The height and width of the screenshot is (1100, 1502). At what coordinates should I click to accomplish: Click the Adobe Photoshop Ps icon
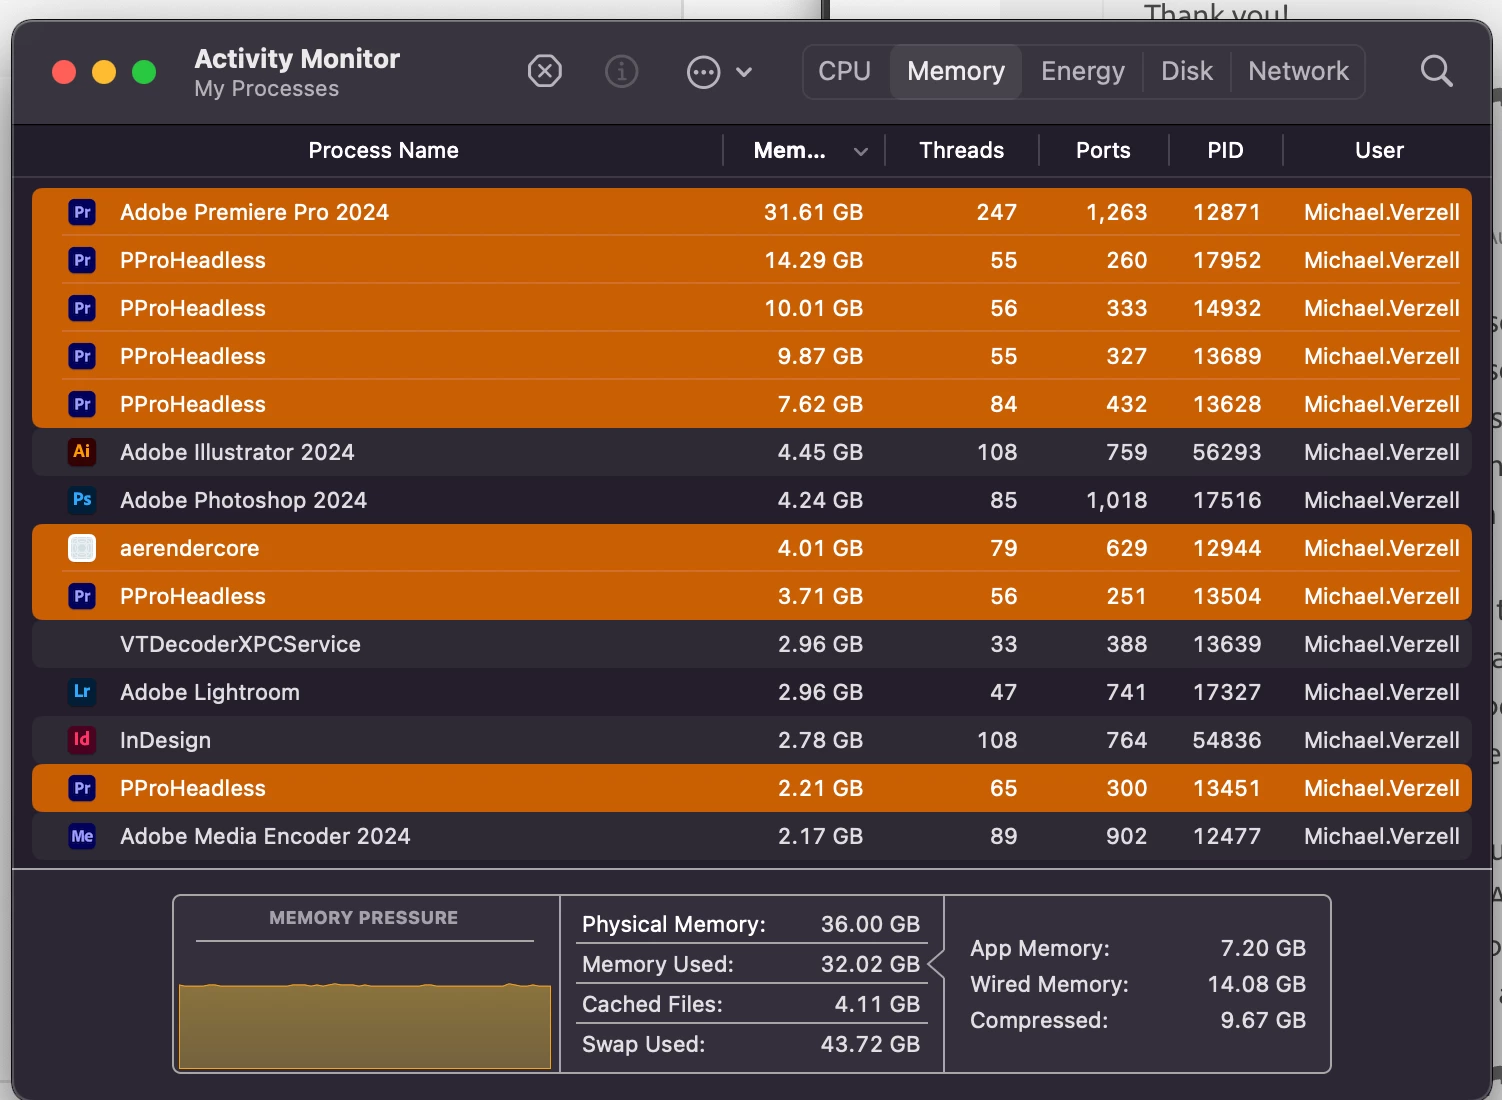[82, 500]
